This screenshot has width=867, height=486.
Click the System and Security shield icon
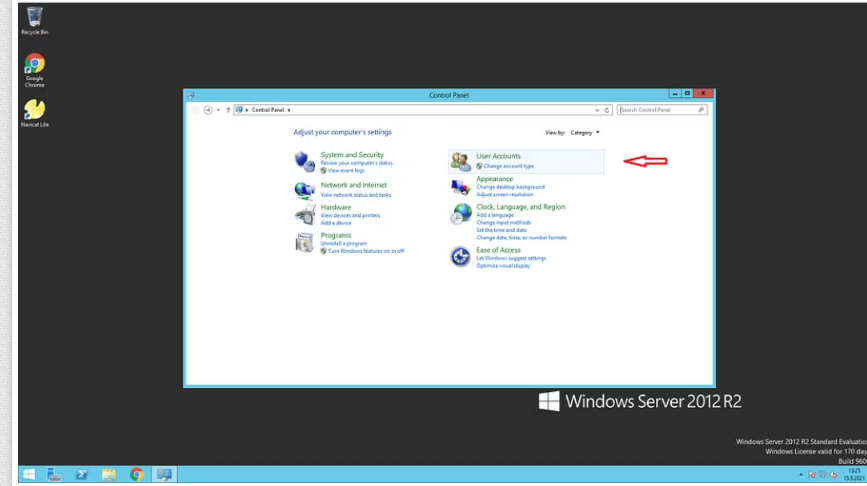pos(304,162)
